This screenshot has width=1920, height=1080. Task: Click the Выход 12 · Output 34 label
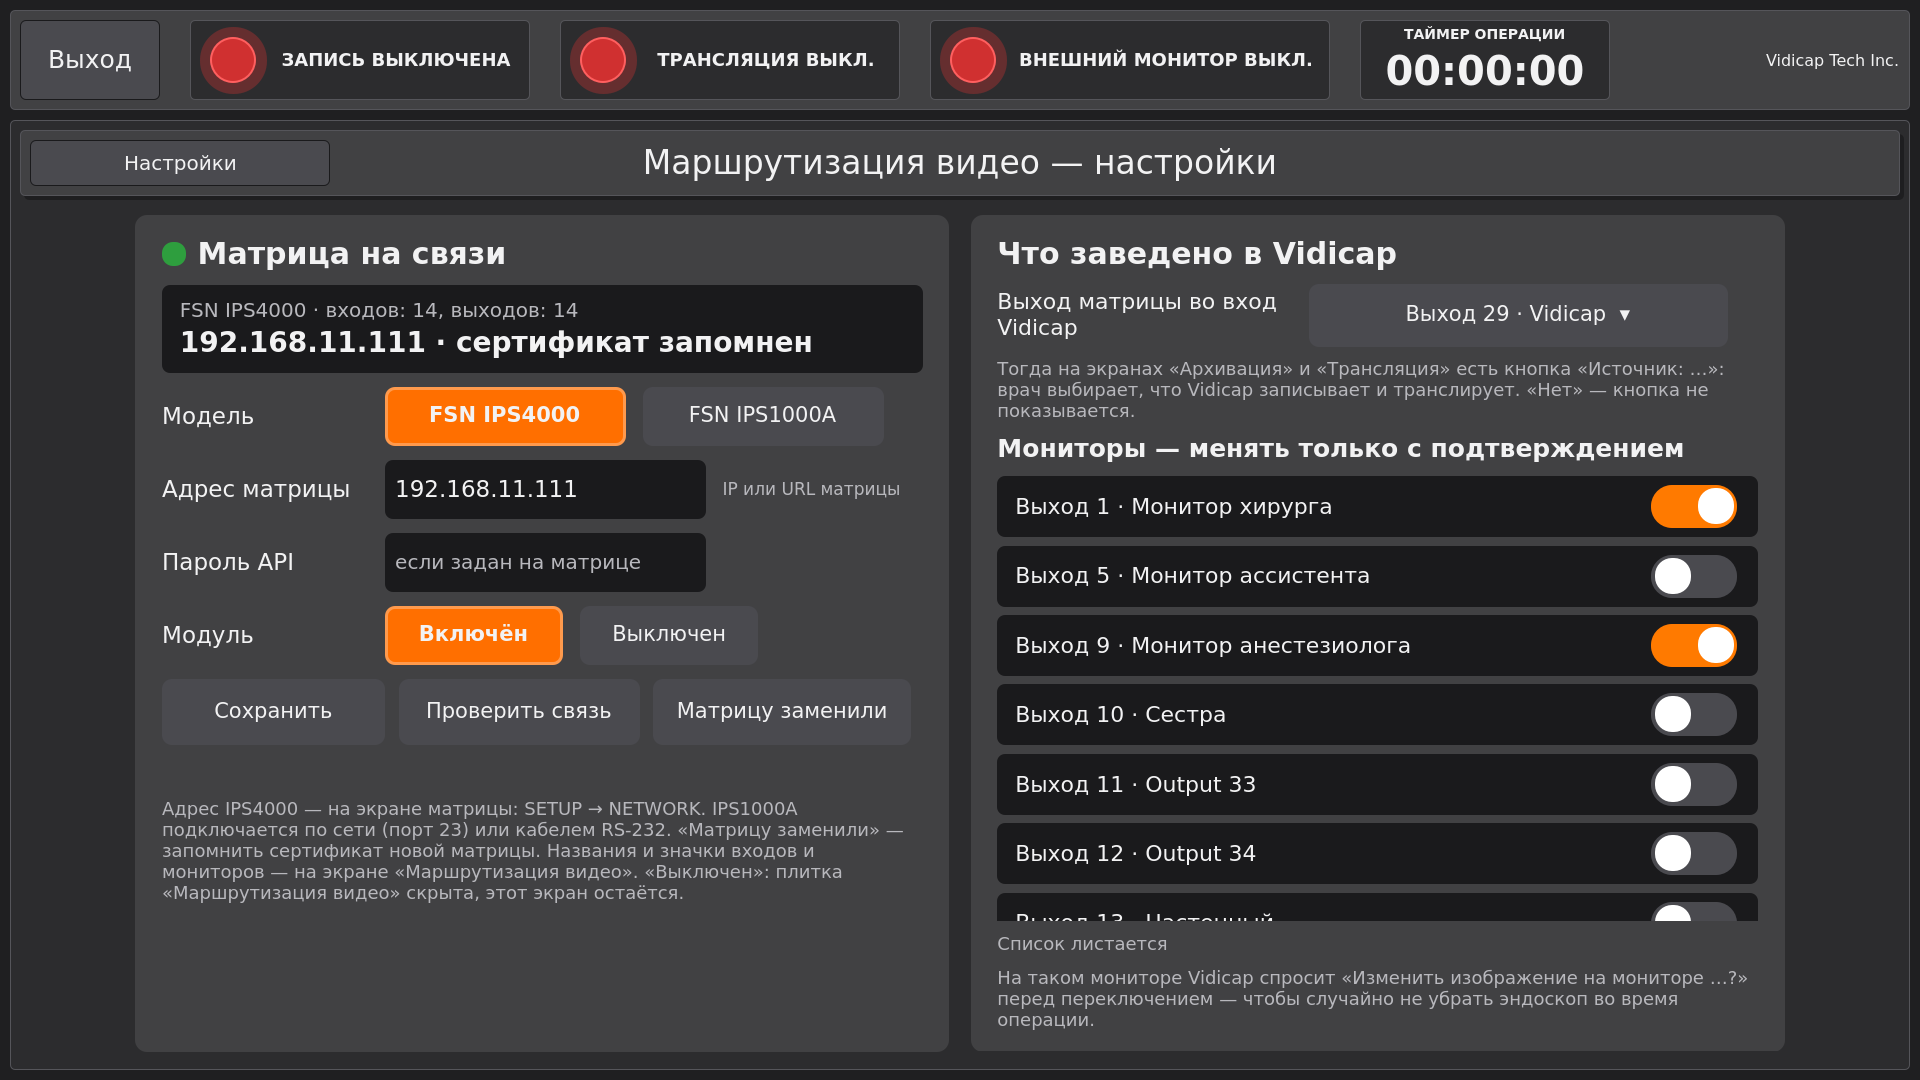point(1135,854)
